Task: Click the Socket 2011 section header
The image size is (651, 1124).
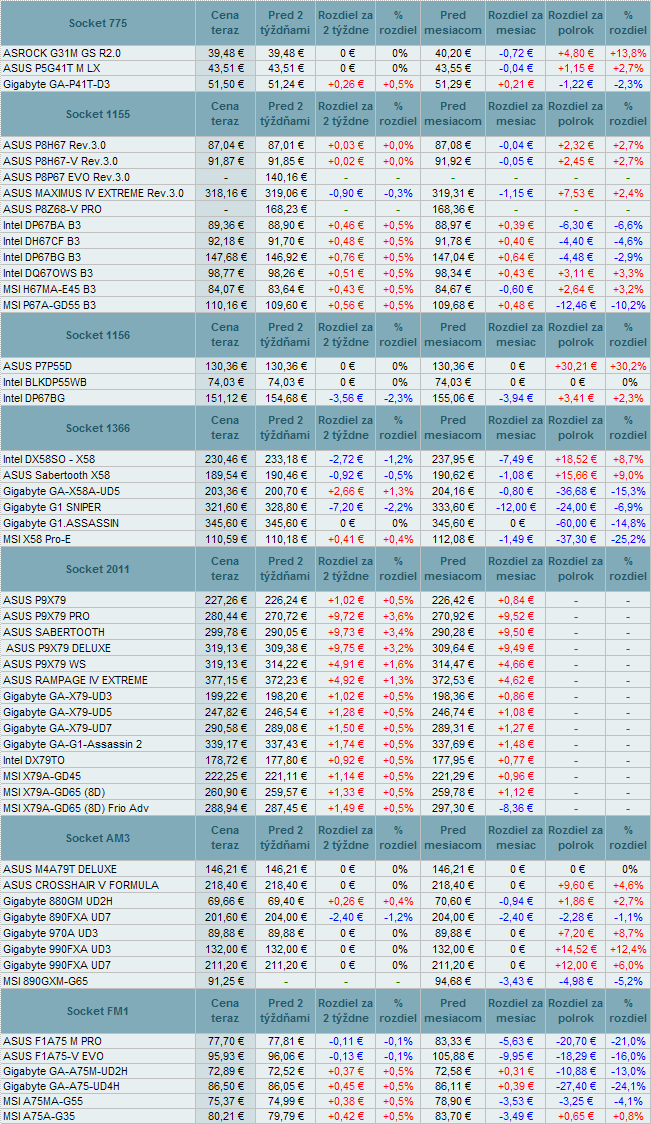Action: (98, 569)
